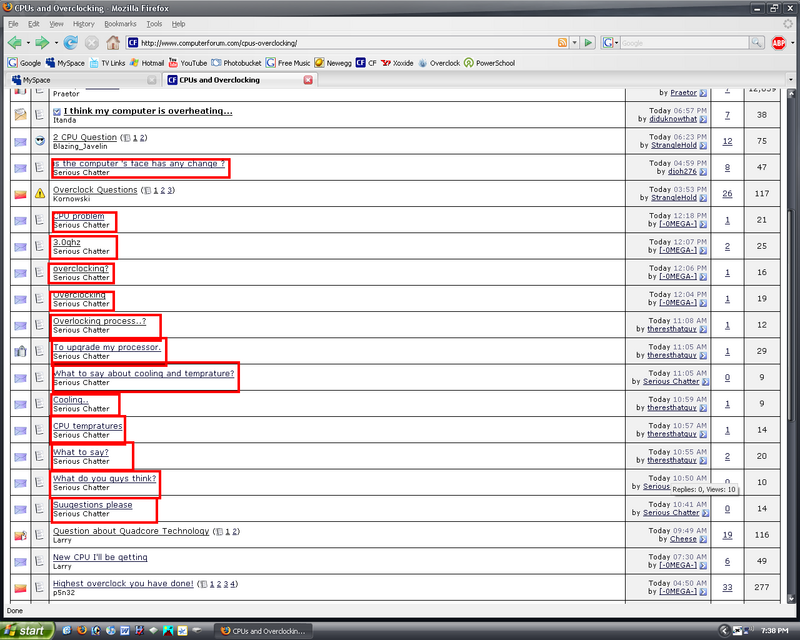Click the Windows Start button
Image resolution: width=800 pixels, height=640 pixels.
tap(25, 631)
